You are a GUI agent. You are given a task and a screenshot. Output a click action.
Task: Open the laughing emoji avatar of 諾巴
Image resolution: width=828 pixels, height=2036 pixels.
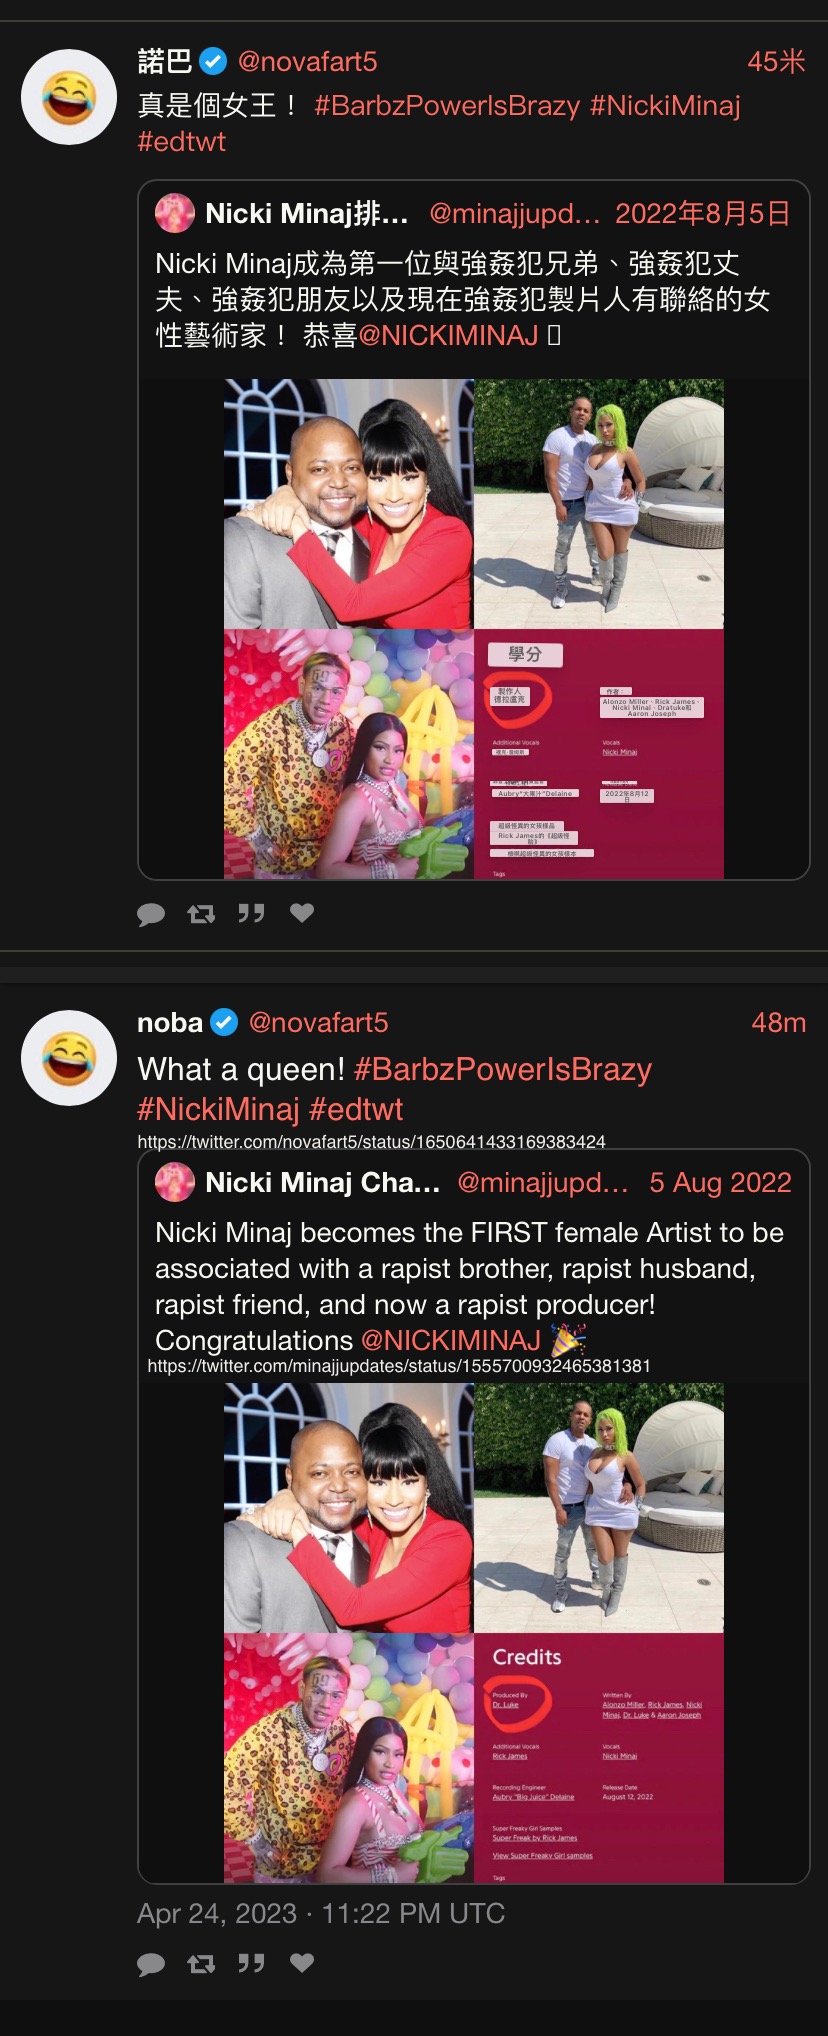(x=69, y=97)
